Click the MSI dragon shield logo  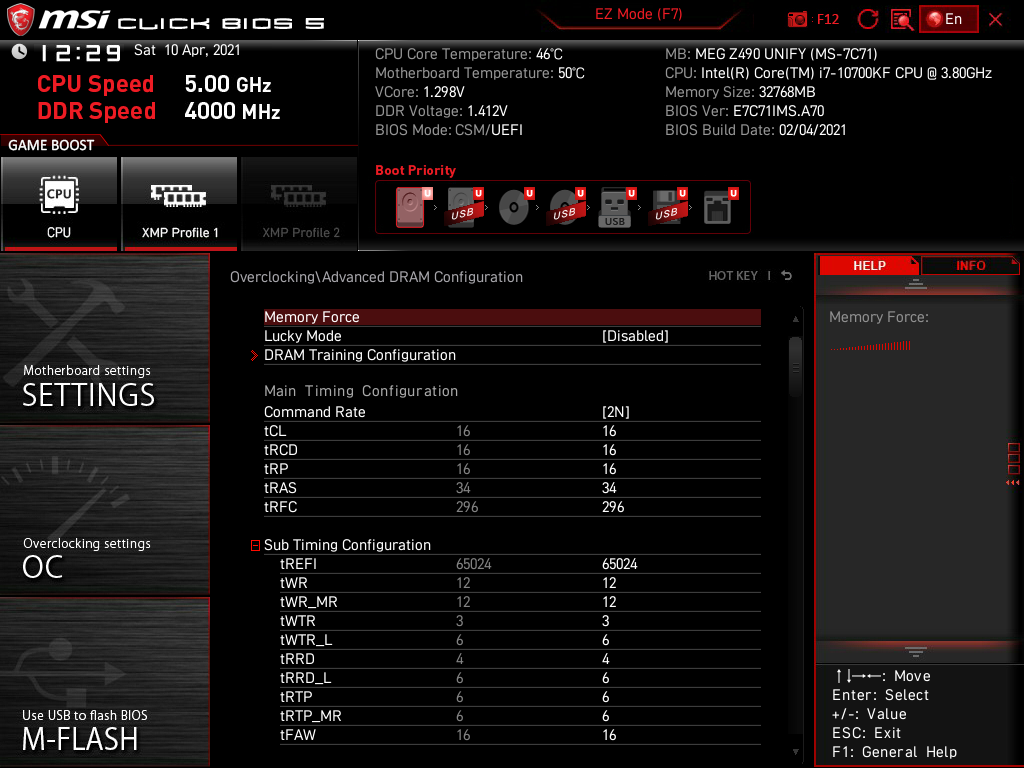pos(20,19)
